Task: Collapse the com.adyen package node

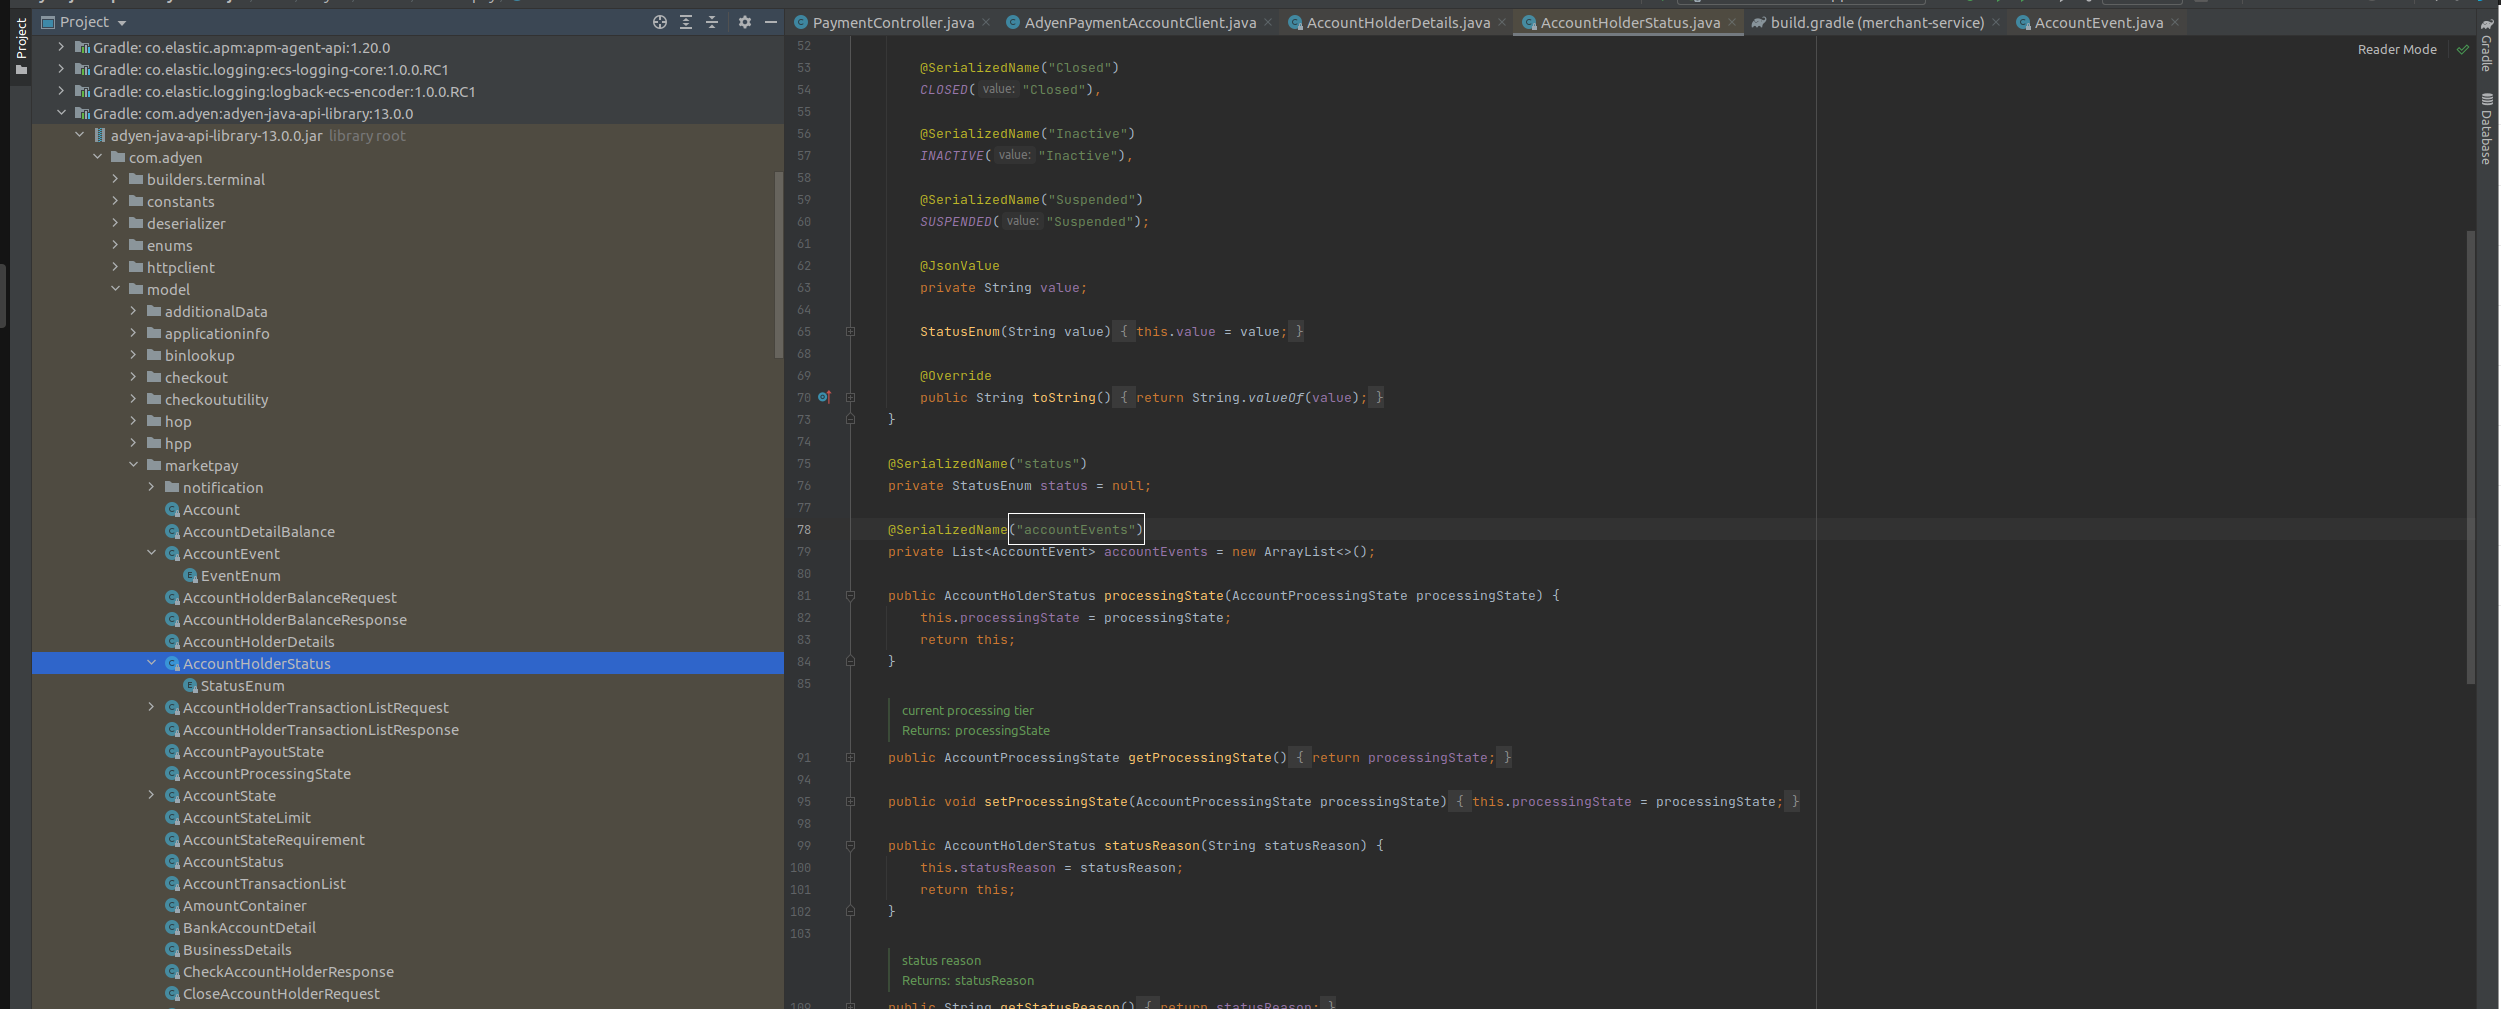Action: point(97,157)
